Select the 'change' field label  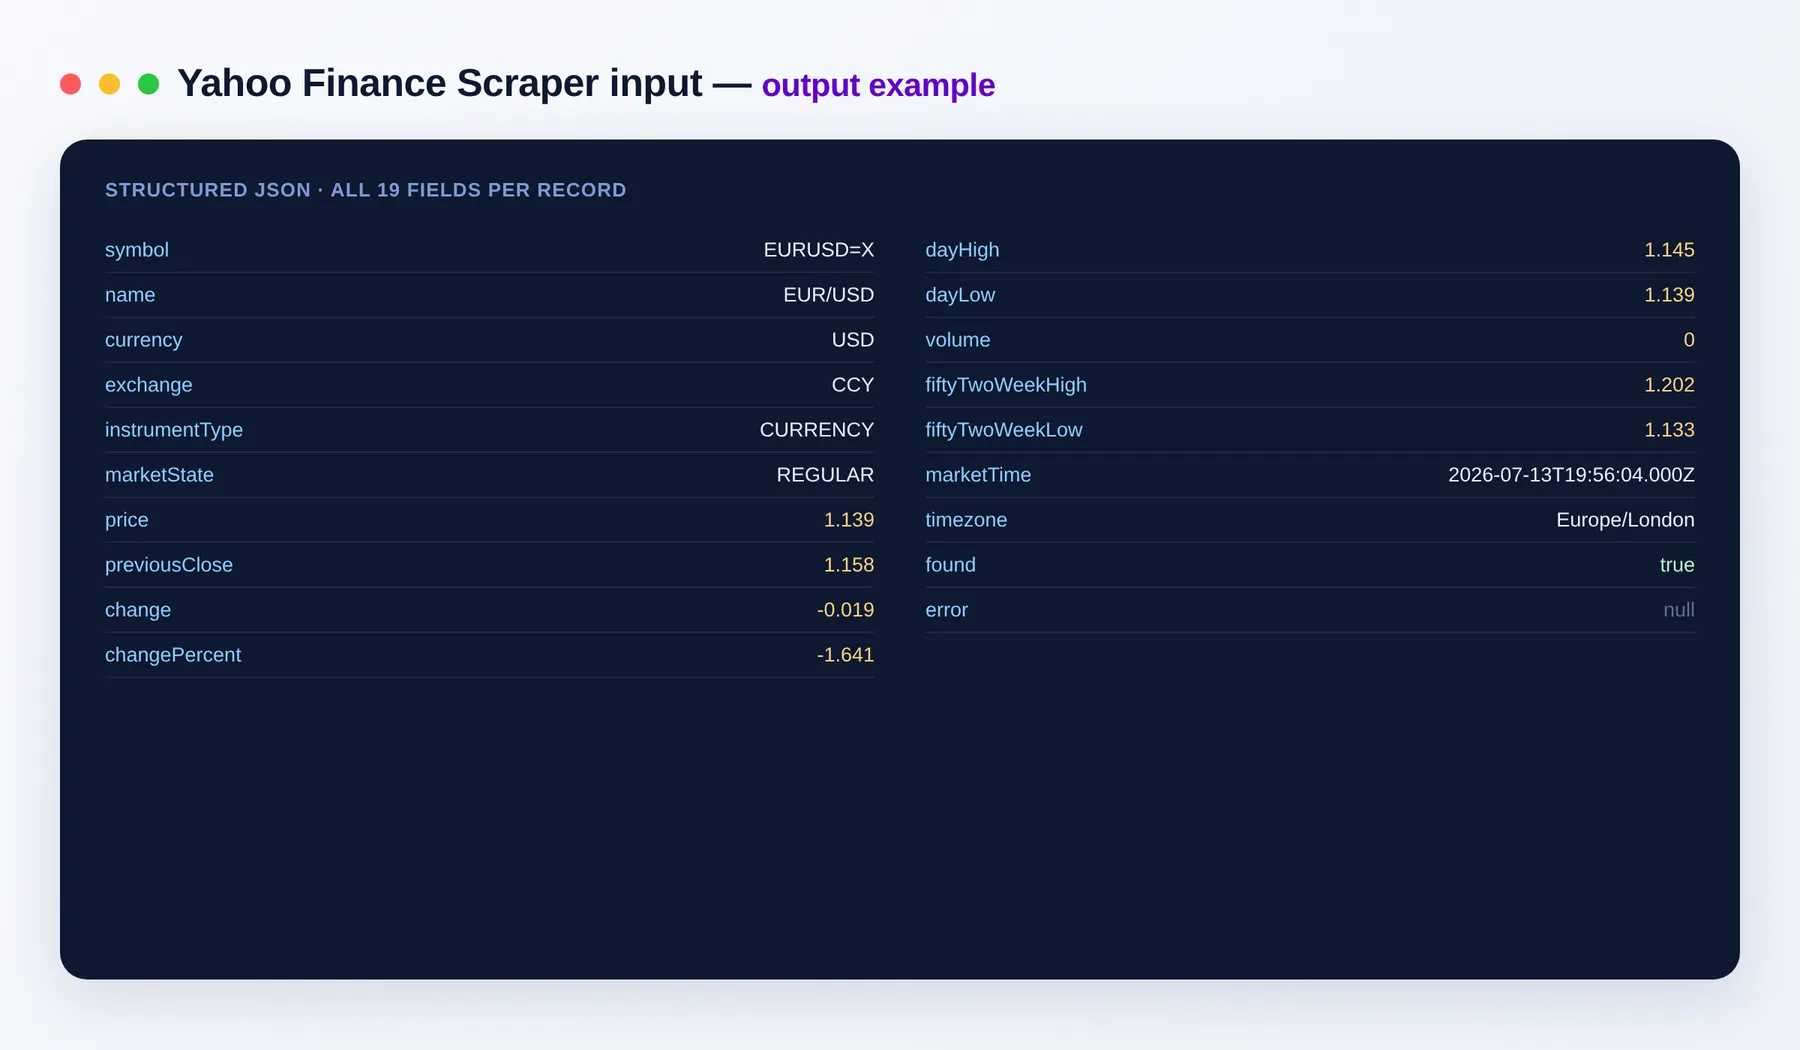pyautogui.click(x=138, y=610)
